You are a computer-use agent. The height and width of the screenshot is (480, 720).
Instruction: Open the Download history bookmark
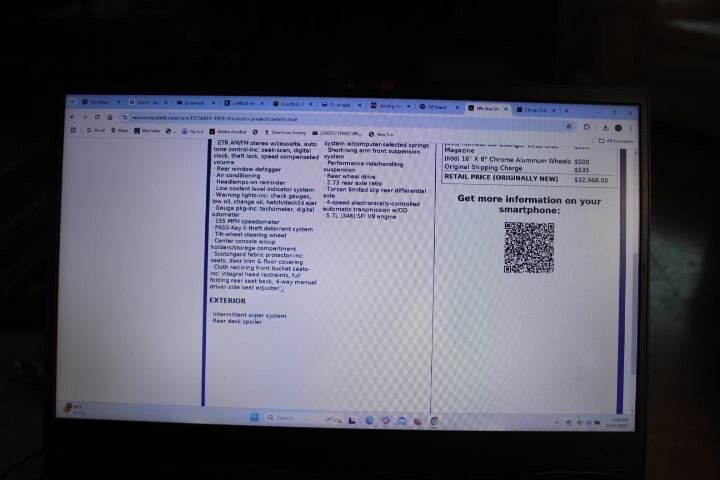point(285,131)
